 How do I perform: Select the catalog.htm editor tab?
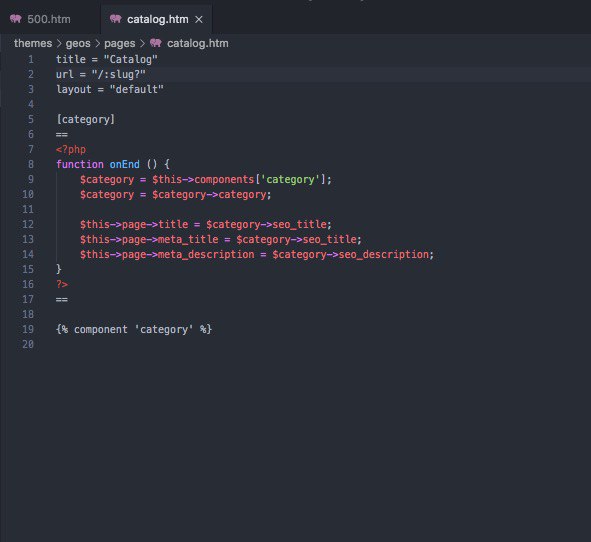pyautogui.click(x=157, y=19)
